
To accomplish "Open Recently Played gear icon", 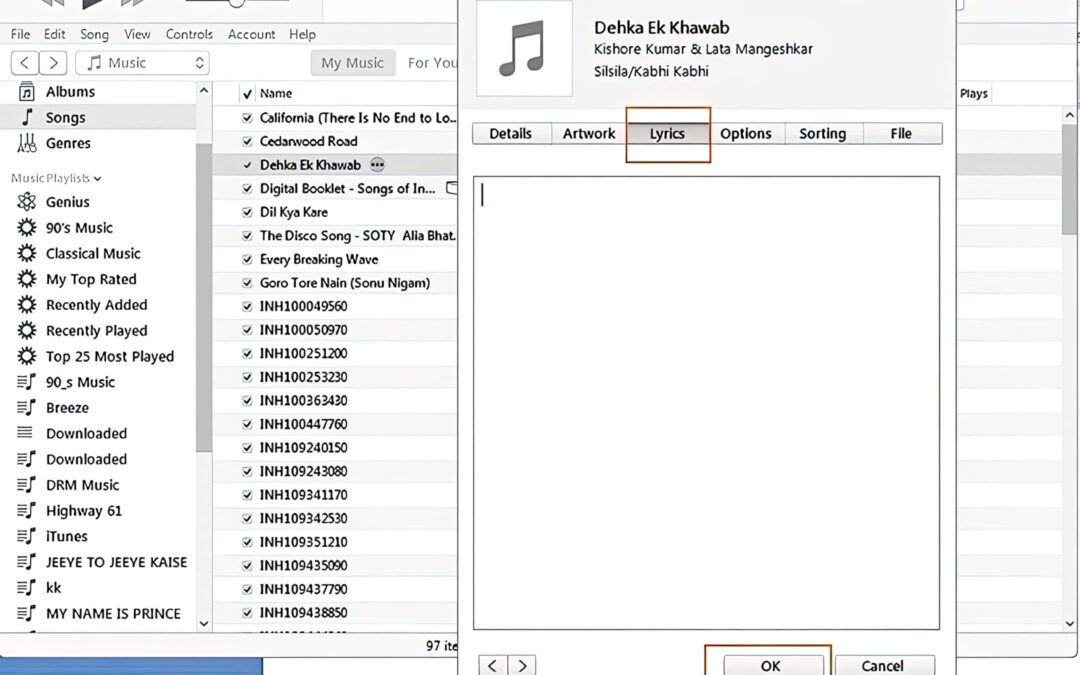I will click(26, 331).
